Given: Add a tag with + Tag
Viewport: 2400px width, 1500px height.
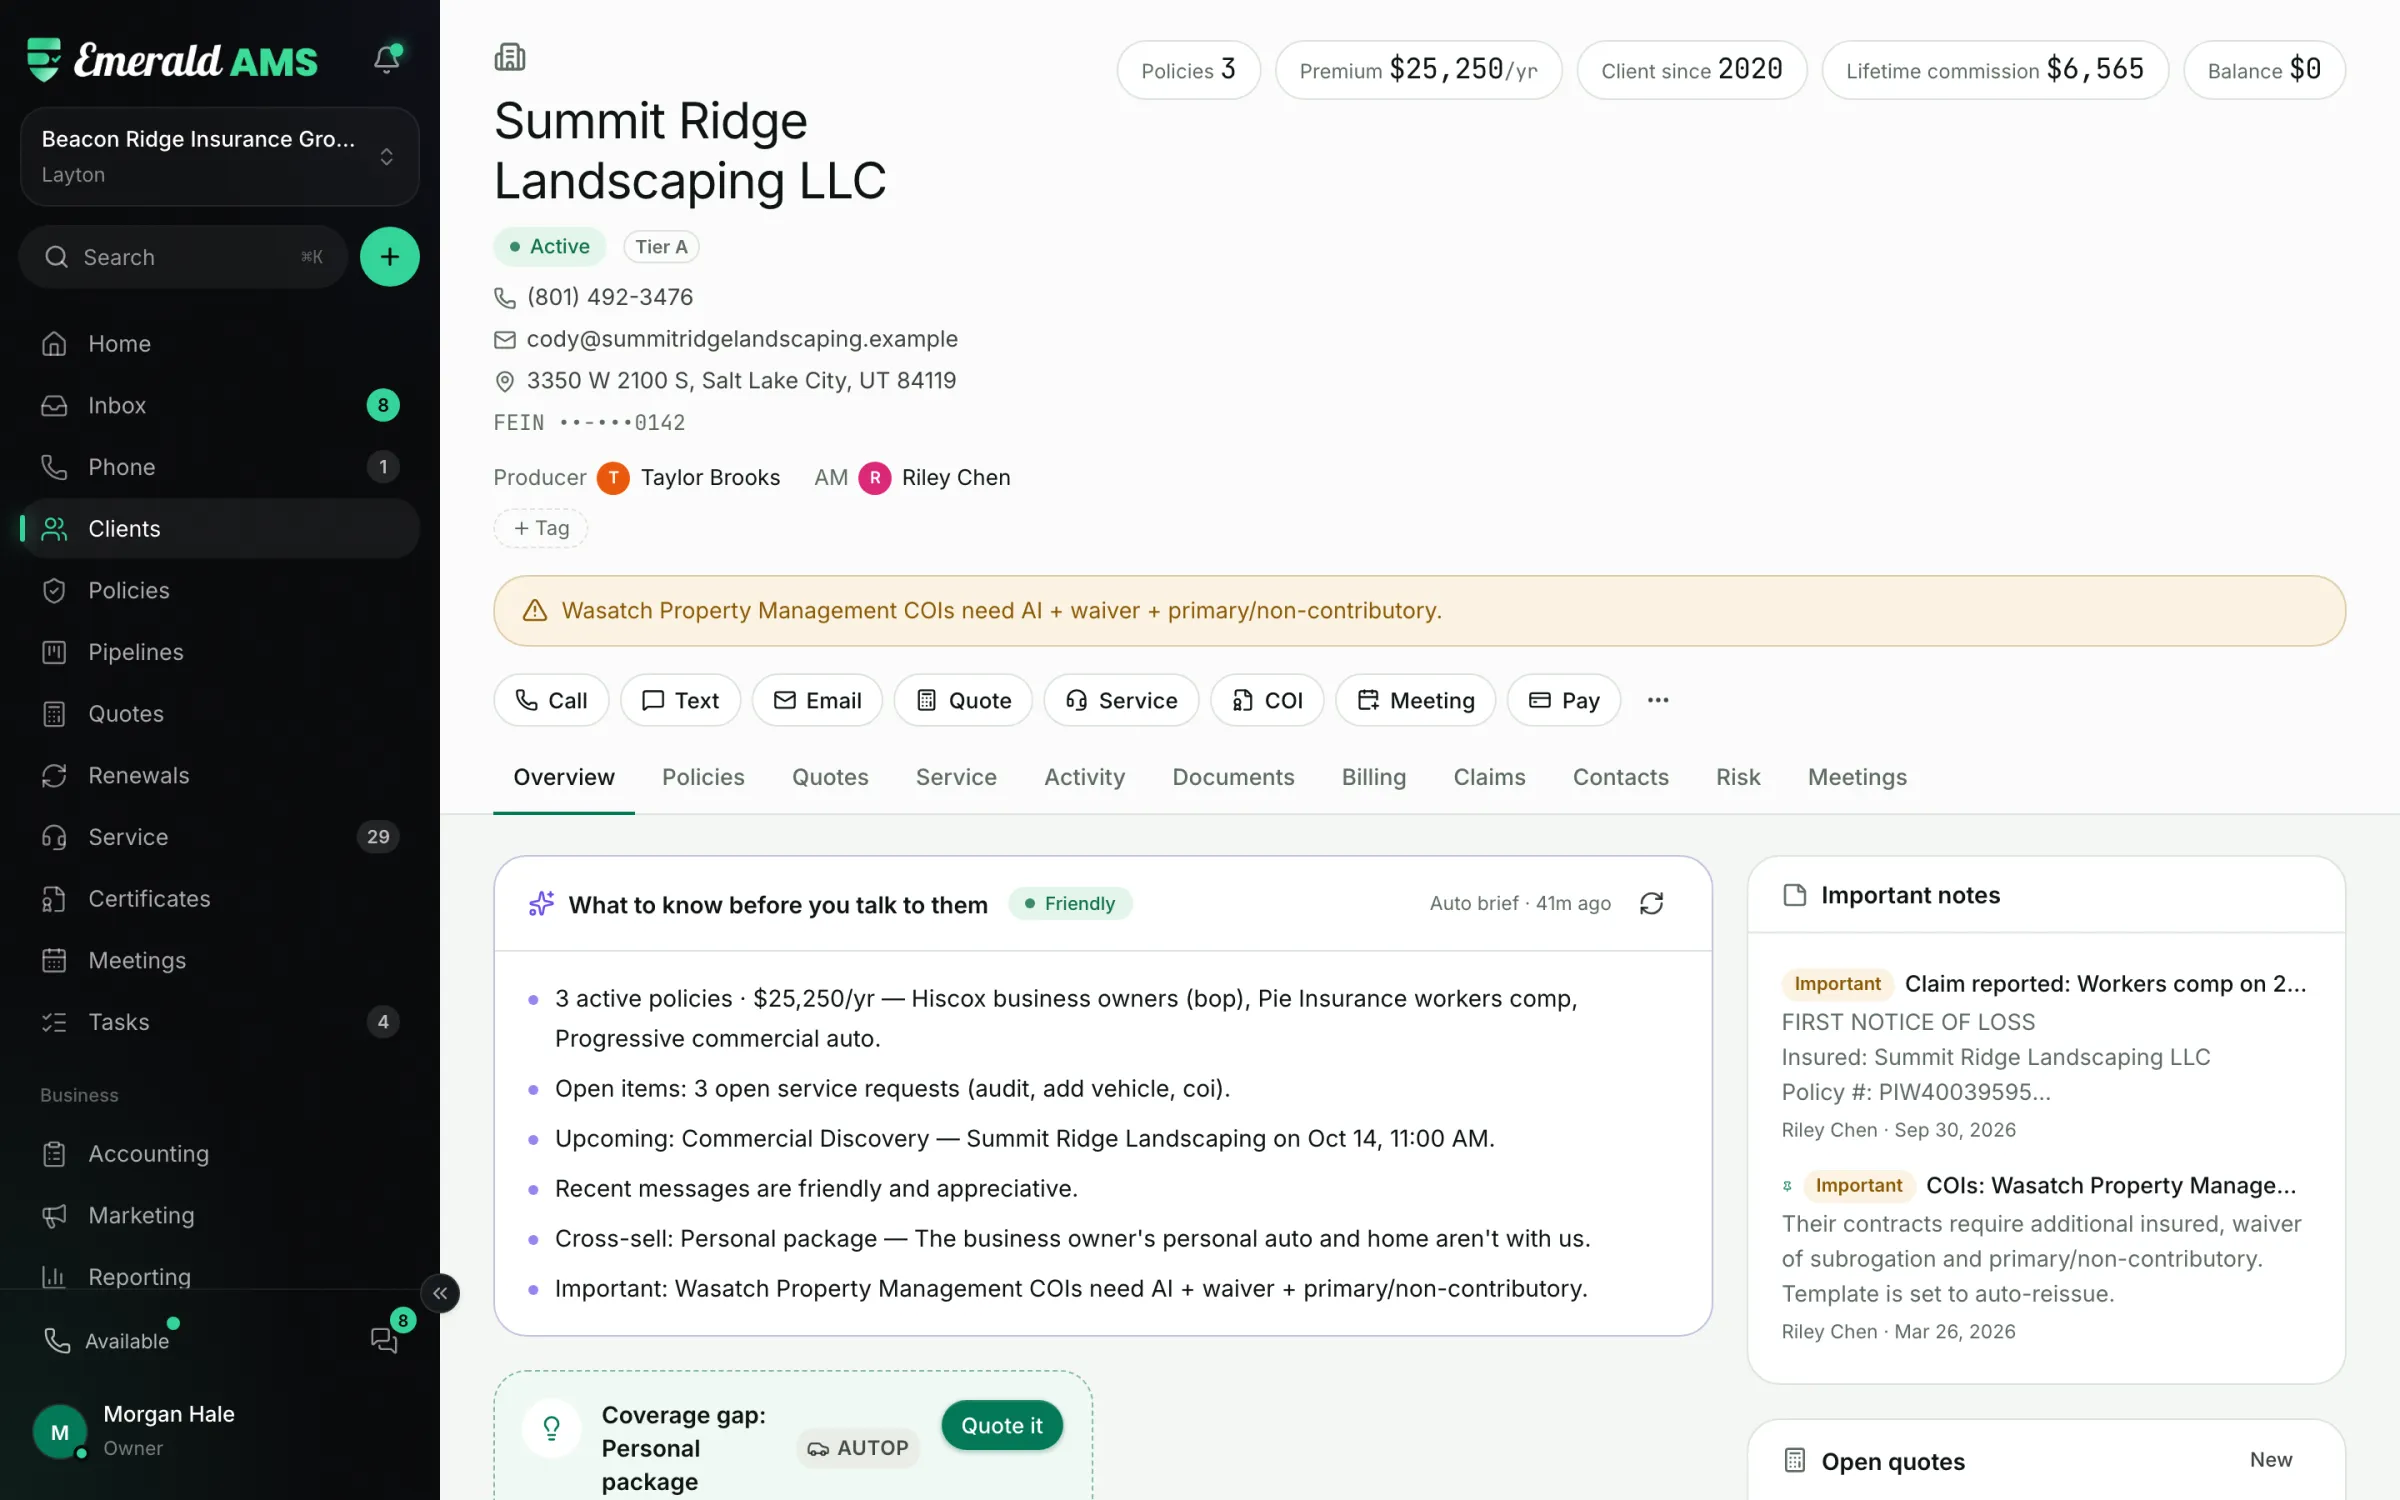Looking at the screenshot, I should [541, 528].
